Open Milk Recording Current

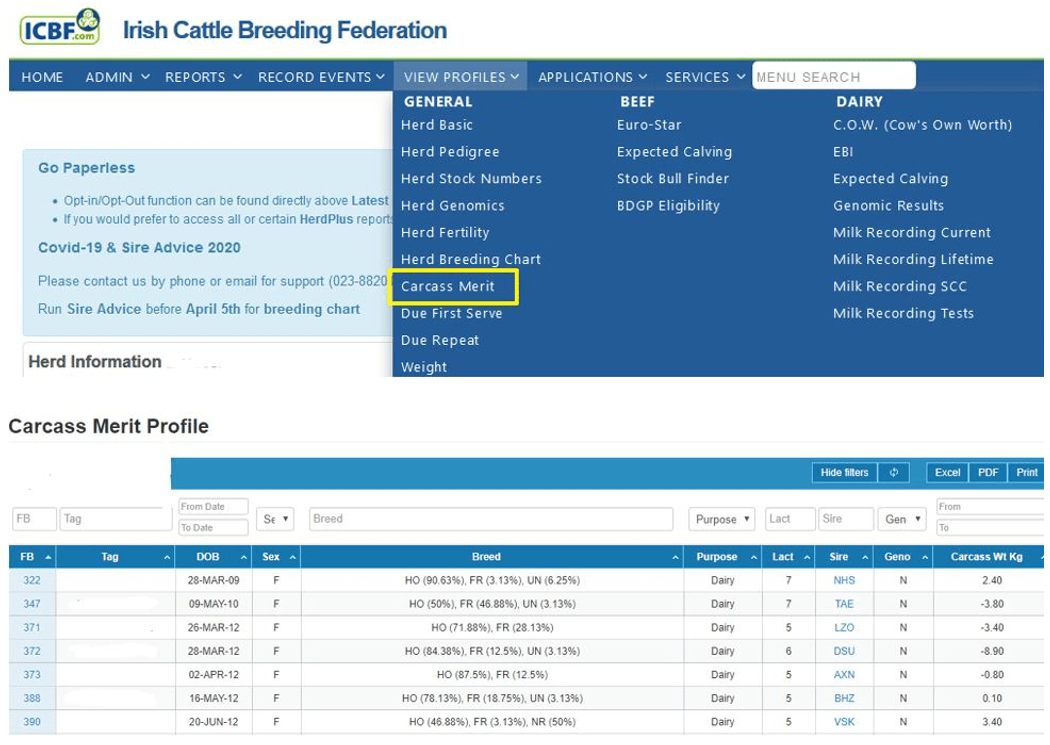(x=912, y=232)
